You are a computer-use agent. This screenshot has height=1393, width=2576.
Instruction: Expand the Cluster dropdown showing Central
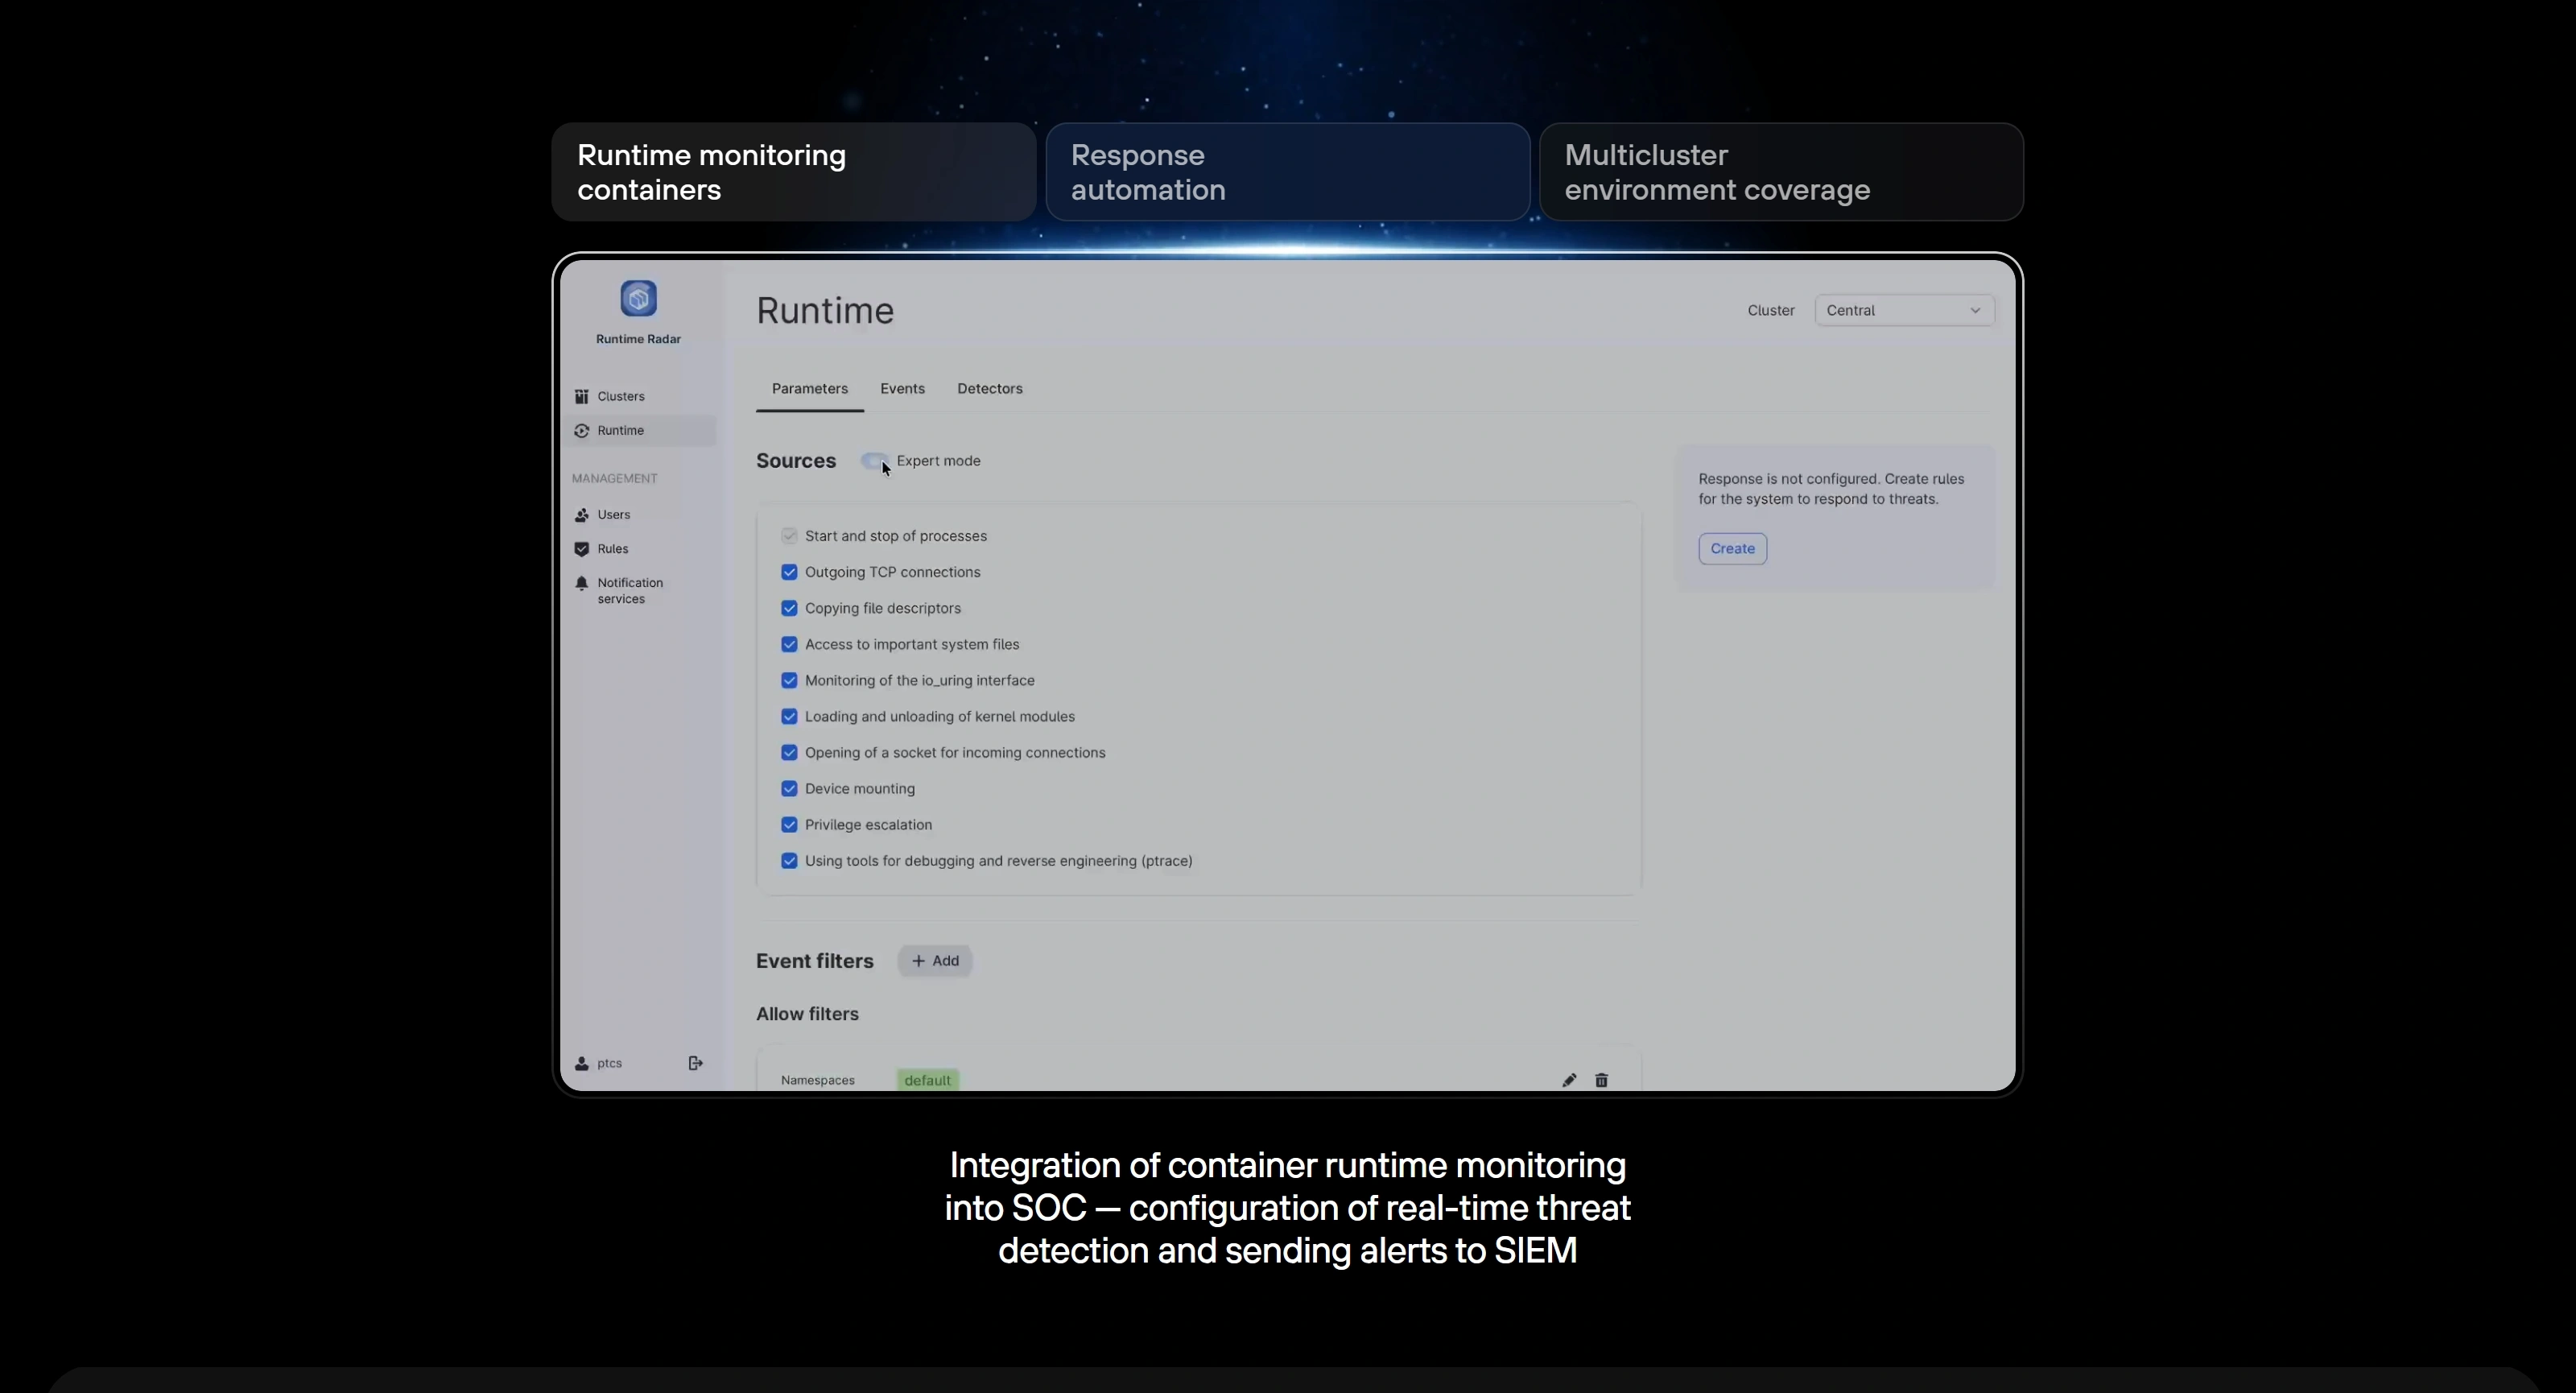click(1904, 310)
